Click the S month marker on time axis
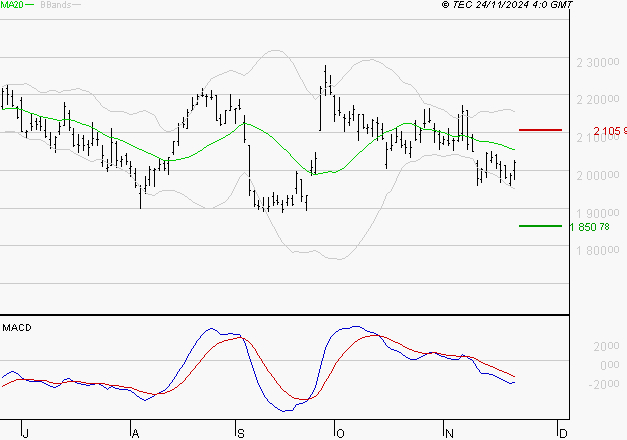 [240, 433]
